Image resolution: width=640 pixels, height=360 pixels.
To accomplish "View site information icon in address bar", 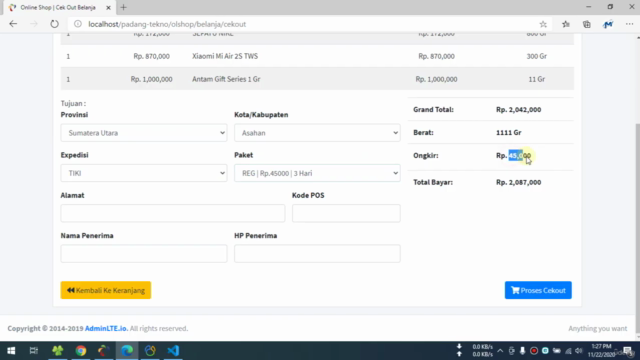I will coord(78,24).
